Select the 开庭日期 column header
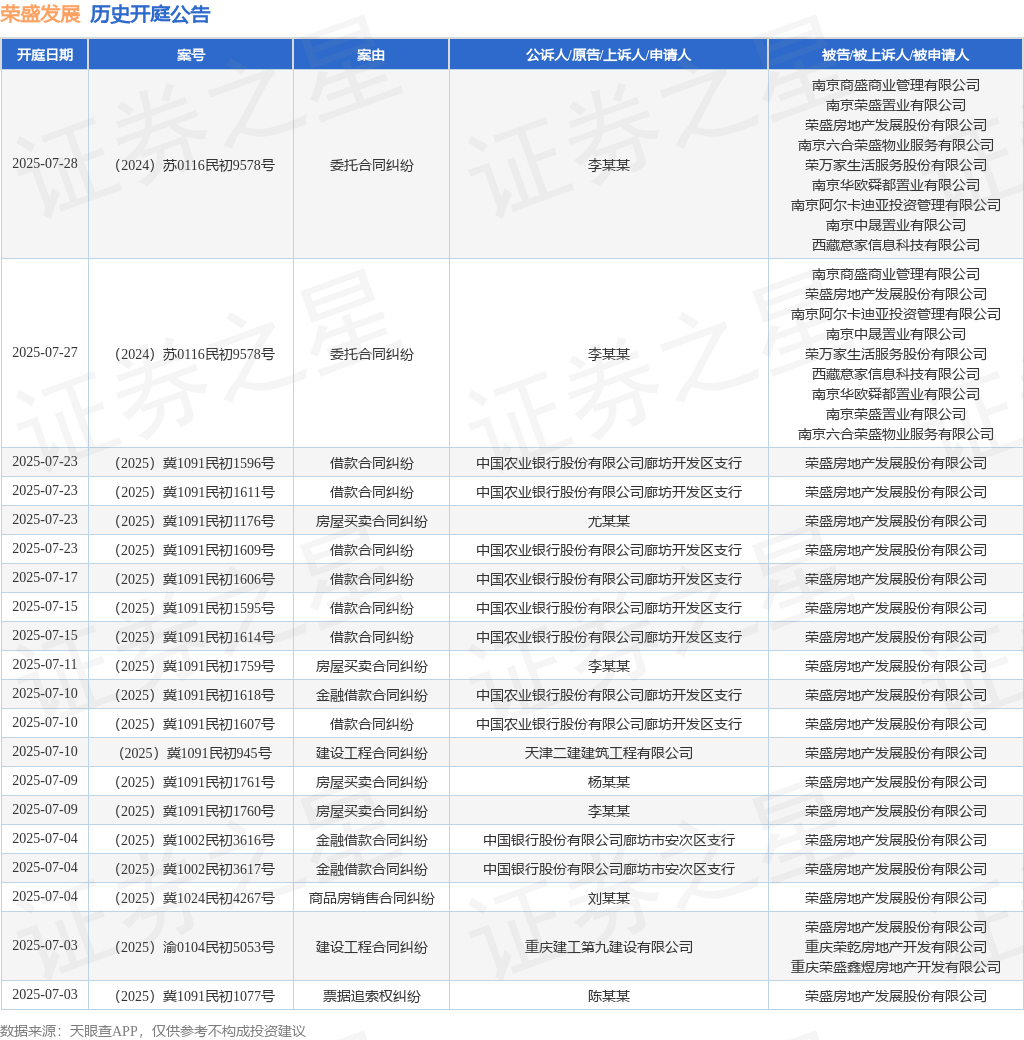This screenshot has width=1024, height=1040. click(x=45, y=54)
